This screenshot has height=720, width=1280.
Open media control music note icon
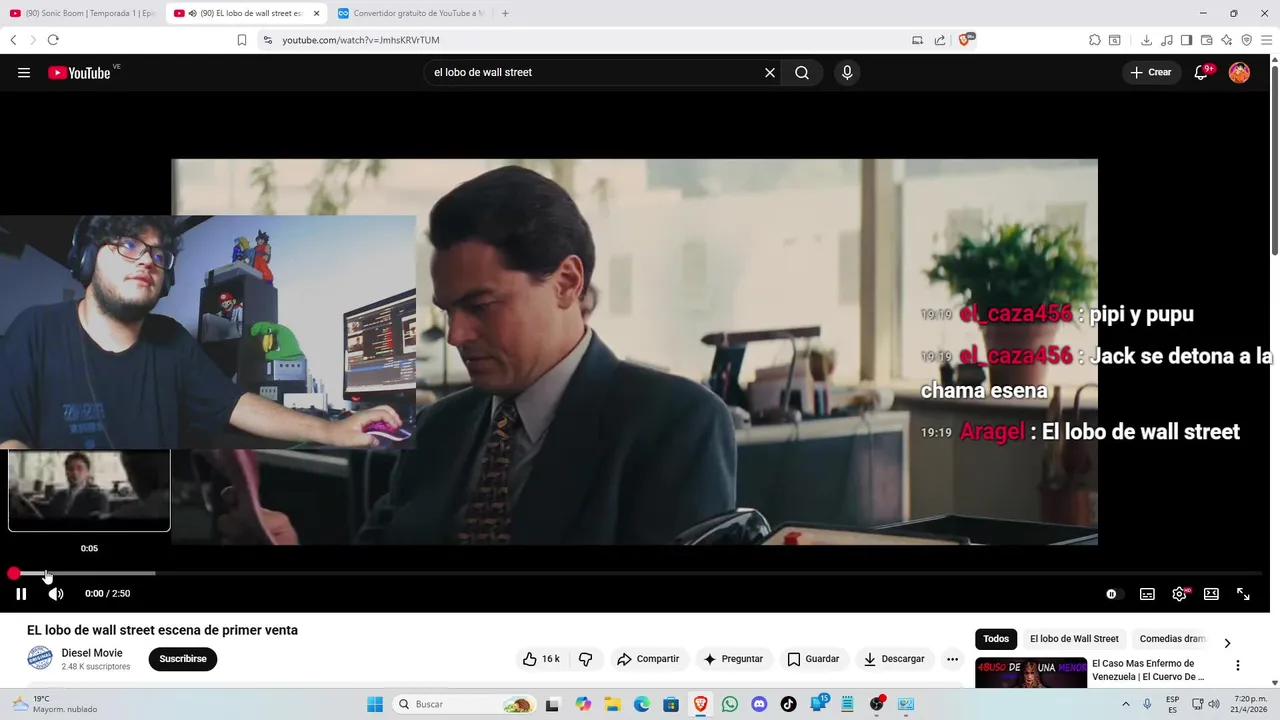(x=1167, y=40)
